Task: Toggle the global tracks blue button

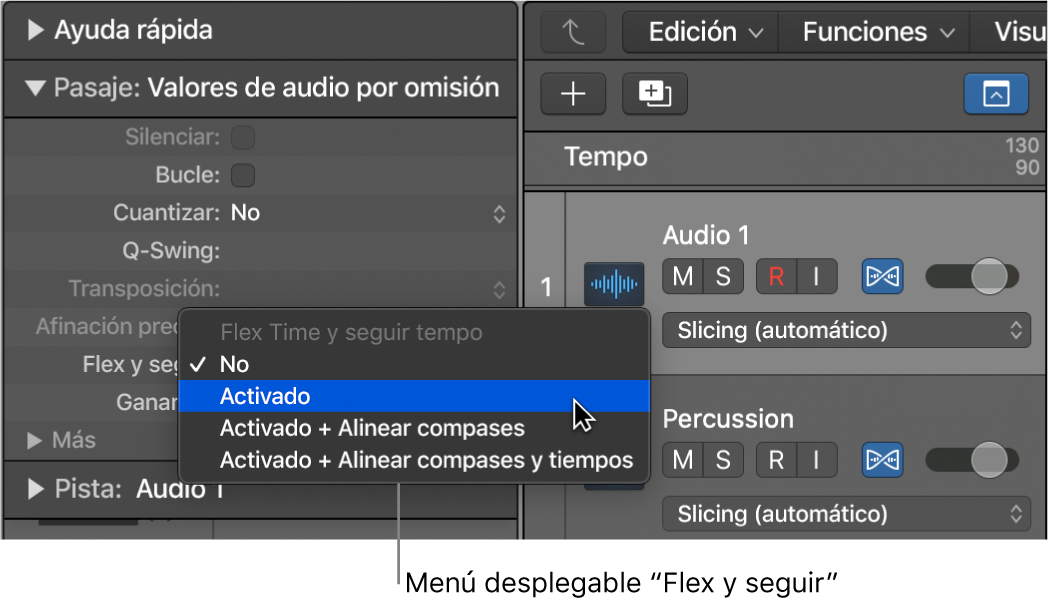Action: (x=996, y=94)
